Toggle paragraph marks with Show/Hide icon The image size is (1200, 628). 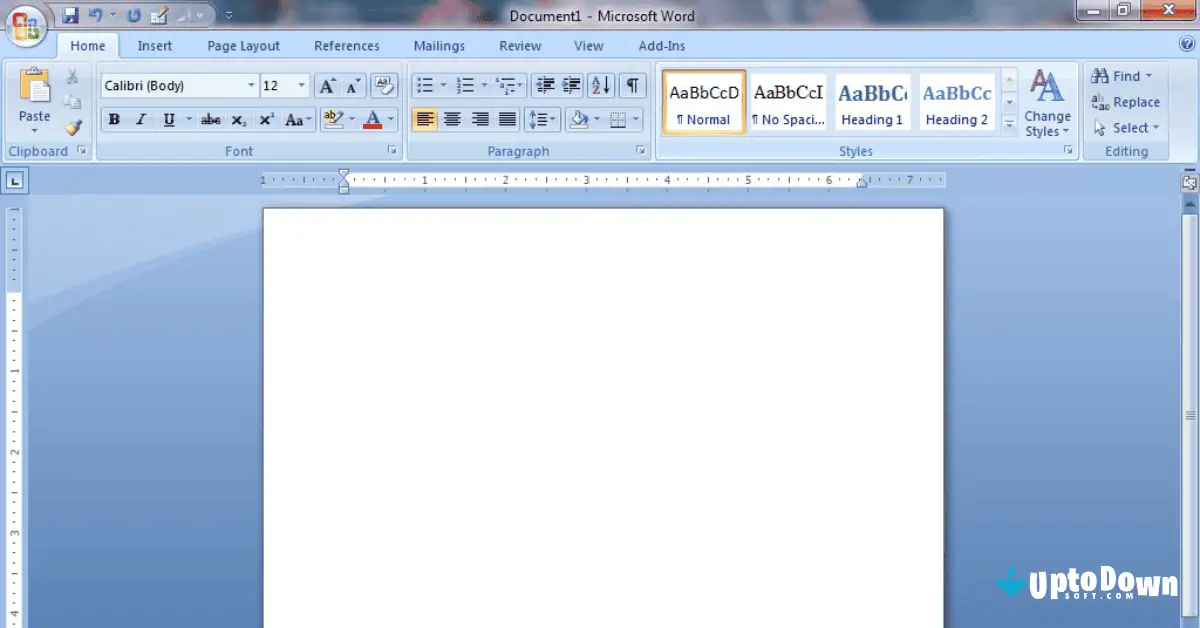pos(632,86)
